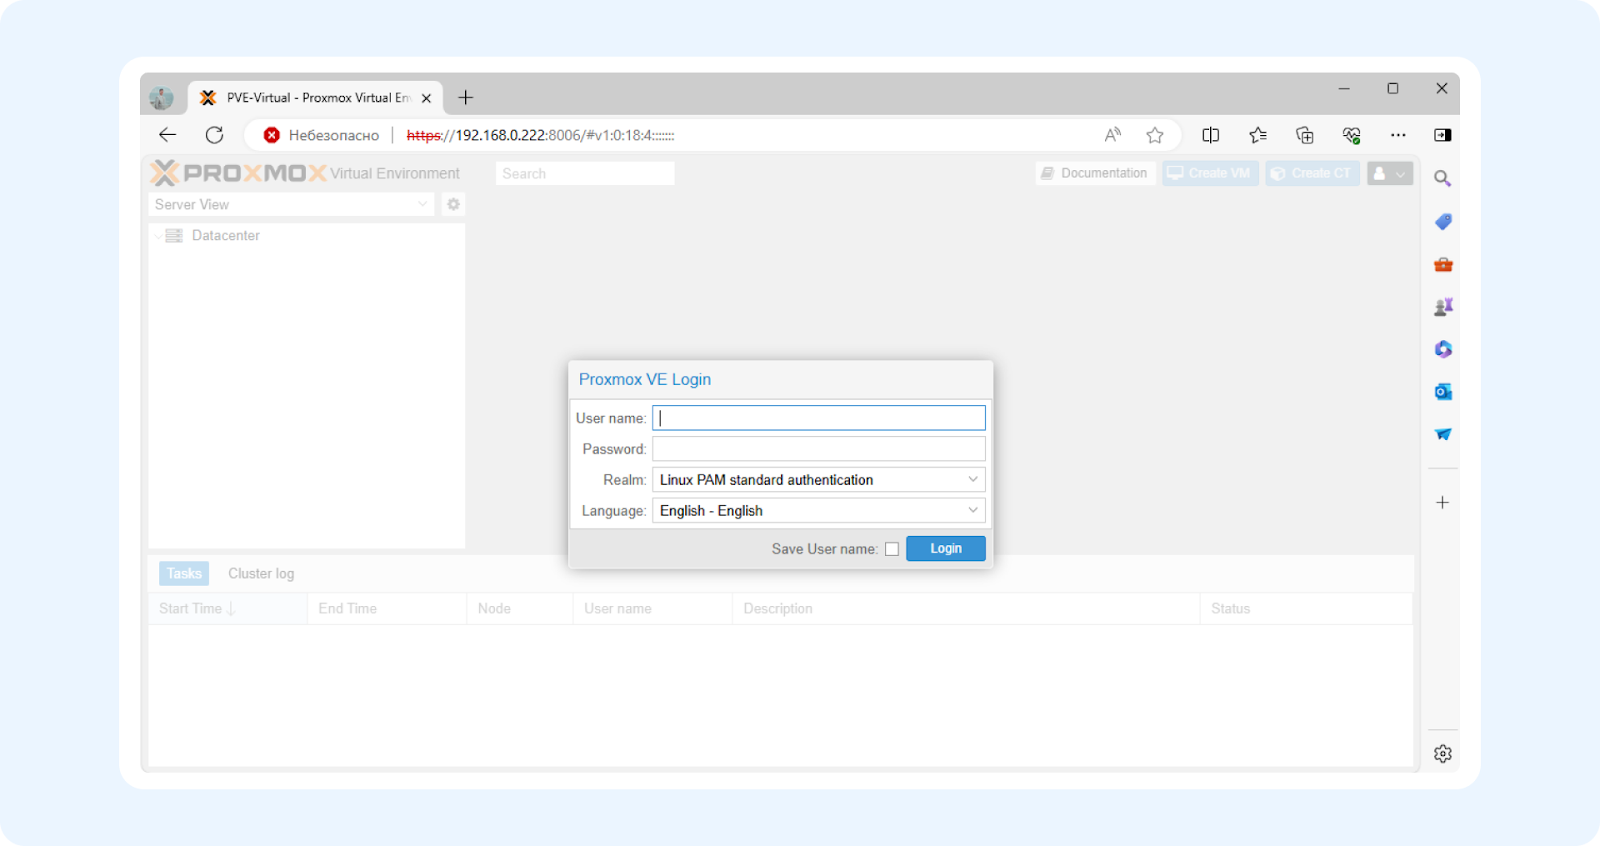Open the Collections icon

point(1304,135)
